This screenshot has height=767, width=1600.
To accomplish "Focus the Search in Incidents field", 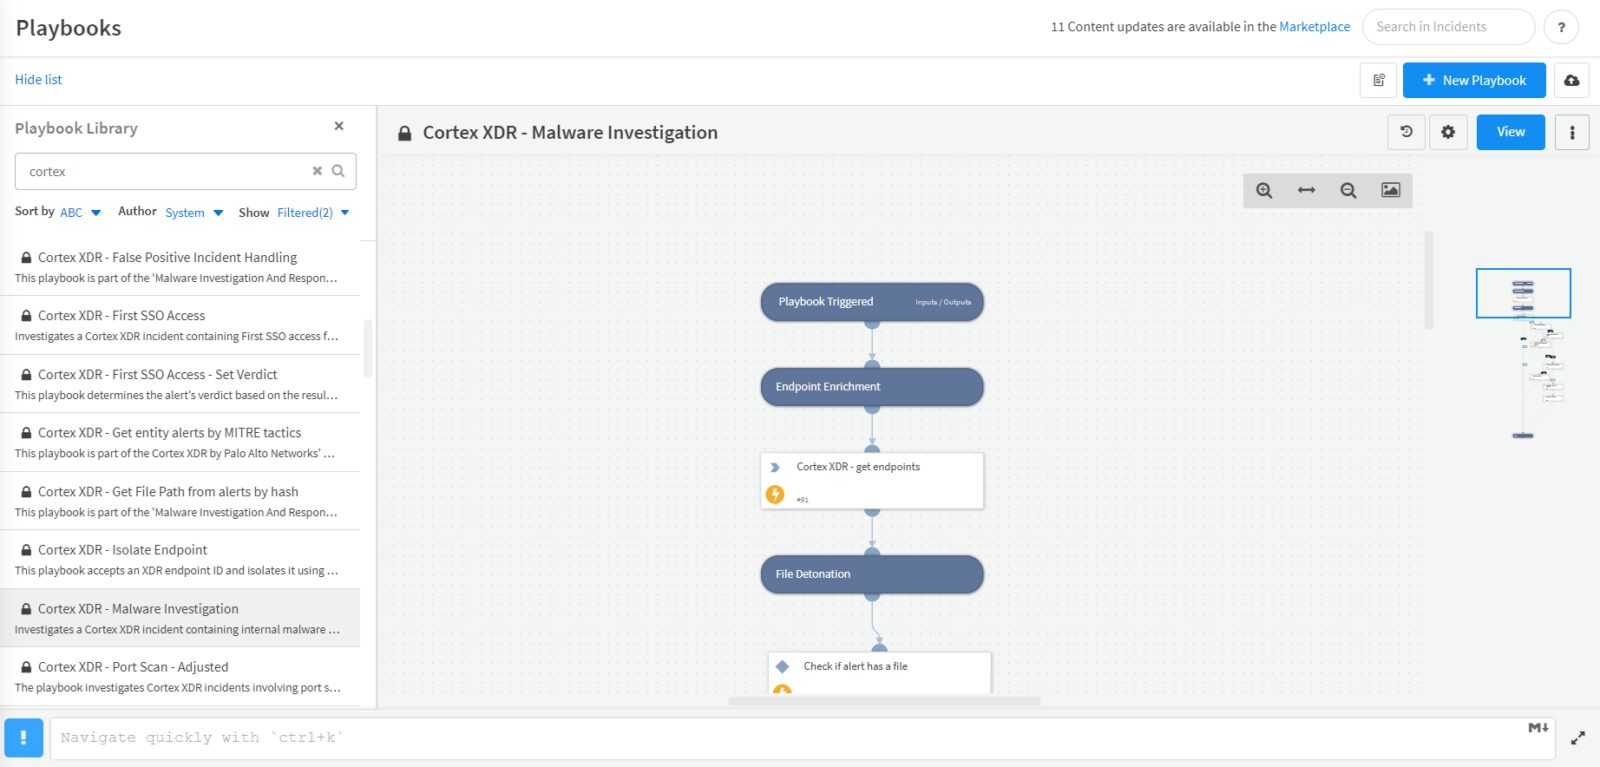I will pyautogui.click(x=1448, y=27).
